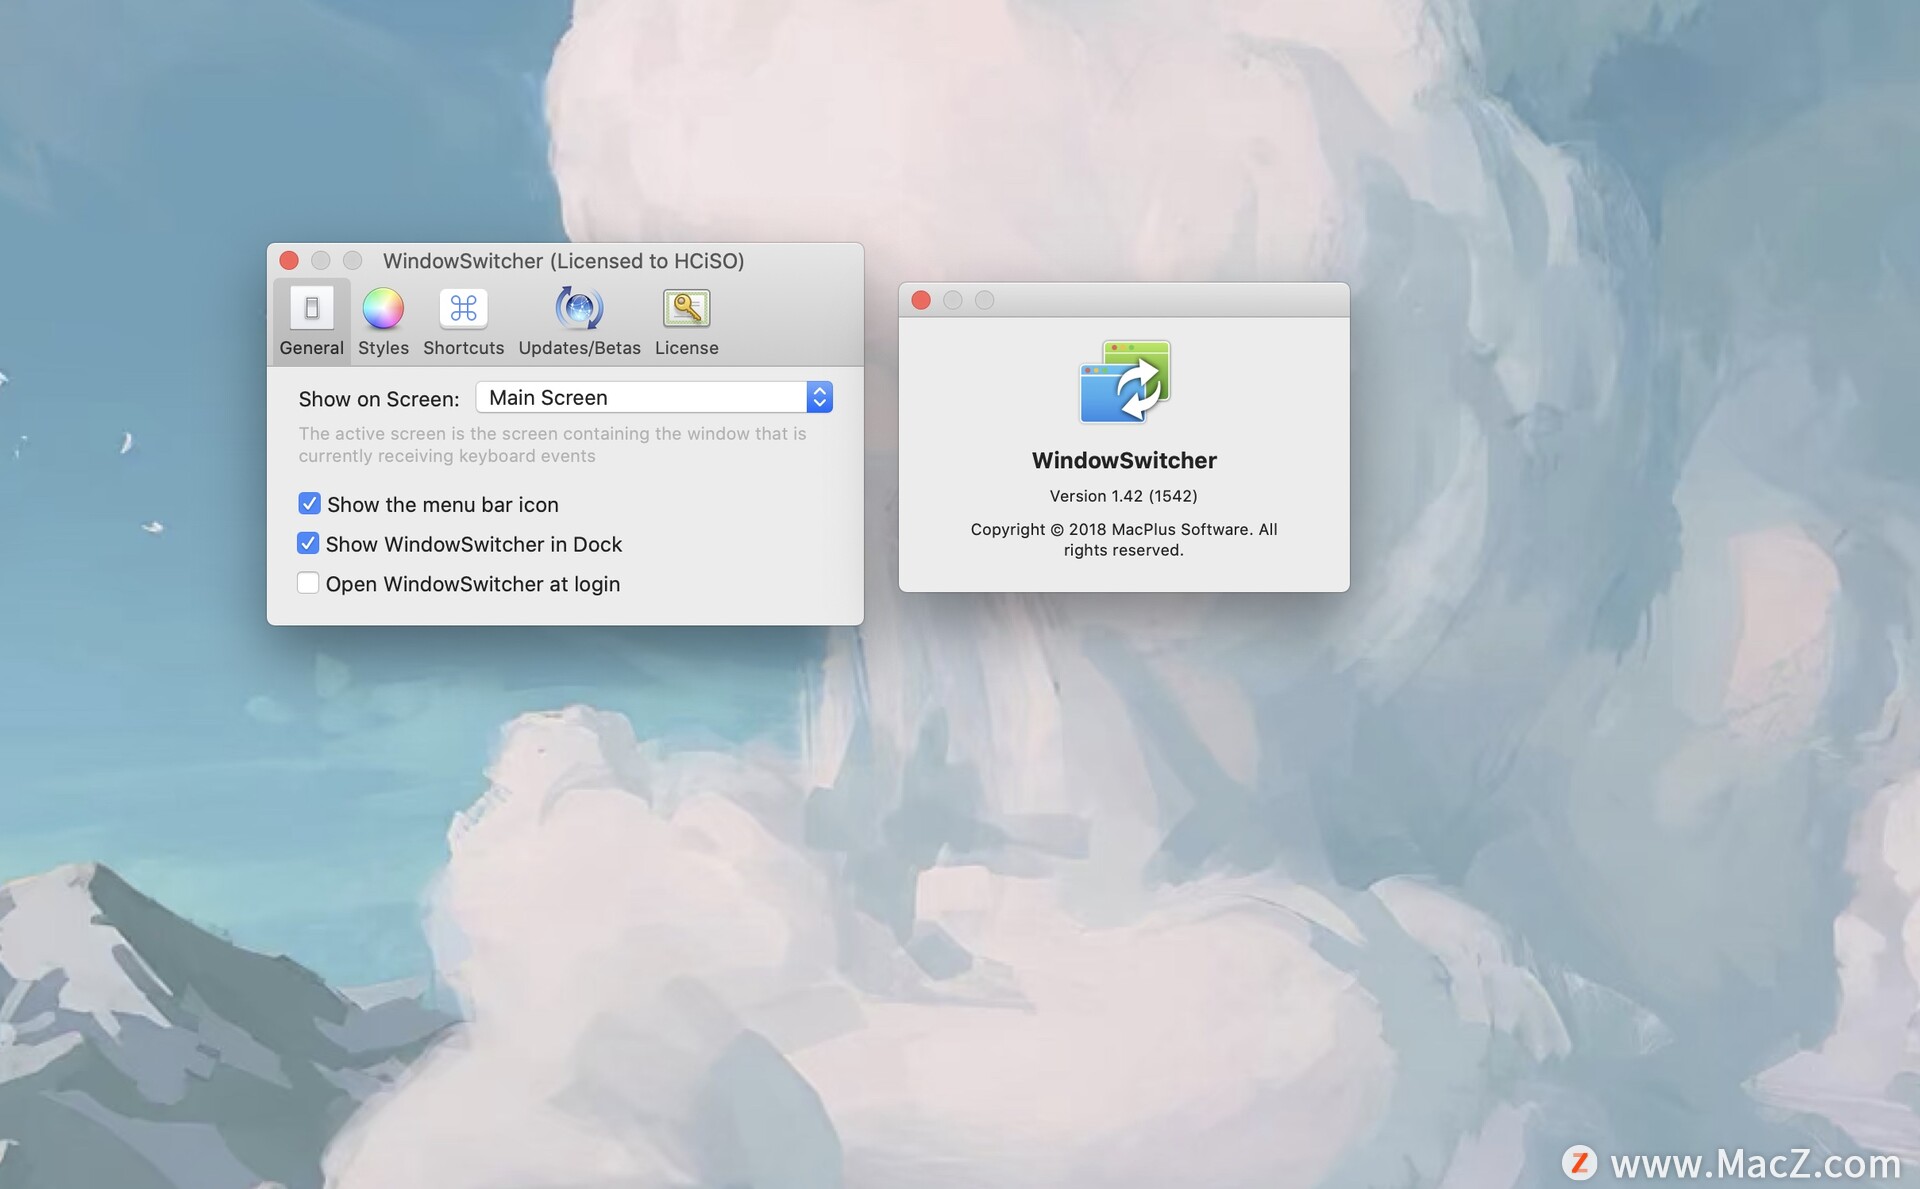Click the active screen description text

pyautogui.click(x=552, y=444)
